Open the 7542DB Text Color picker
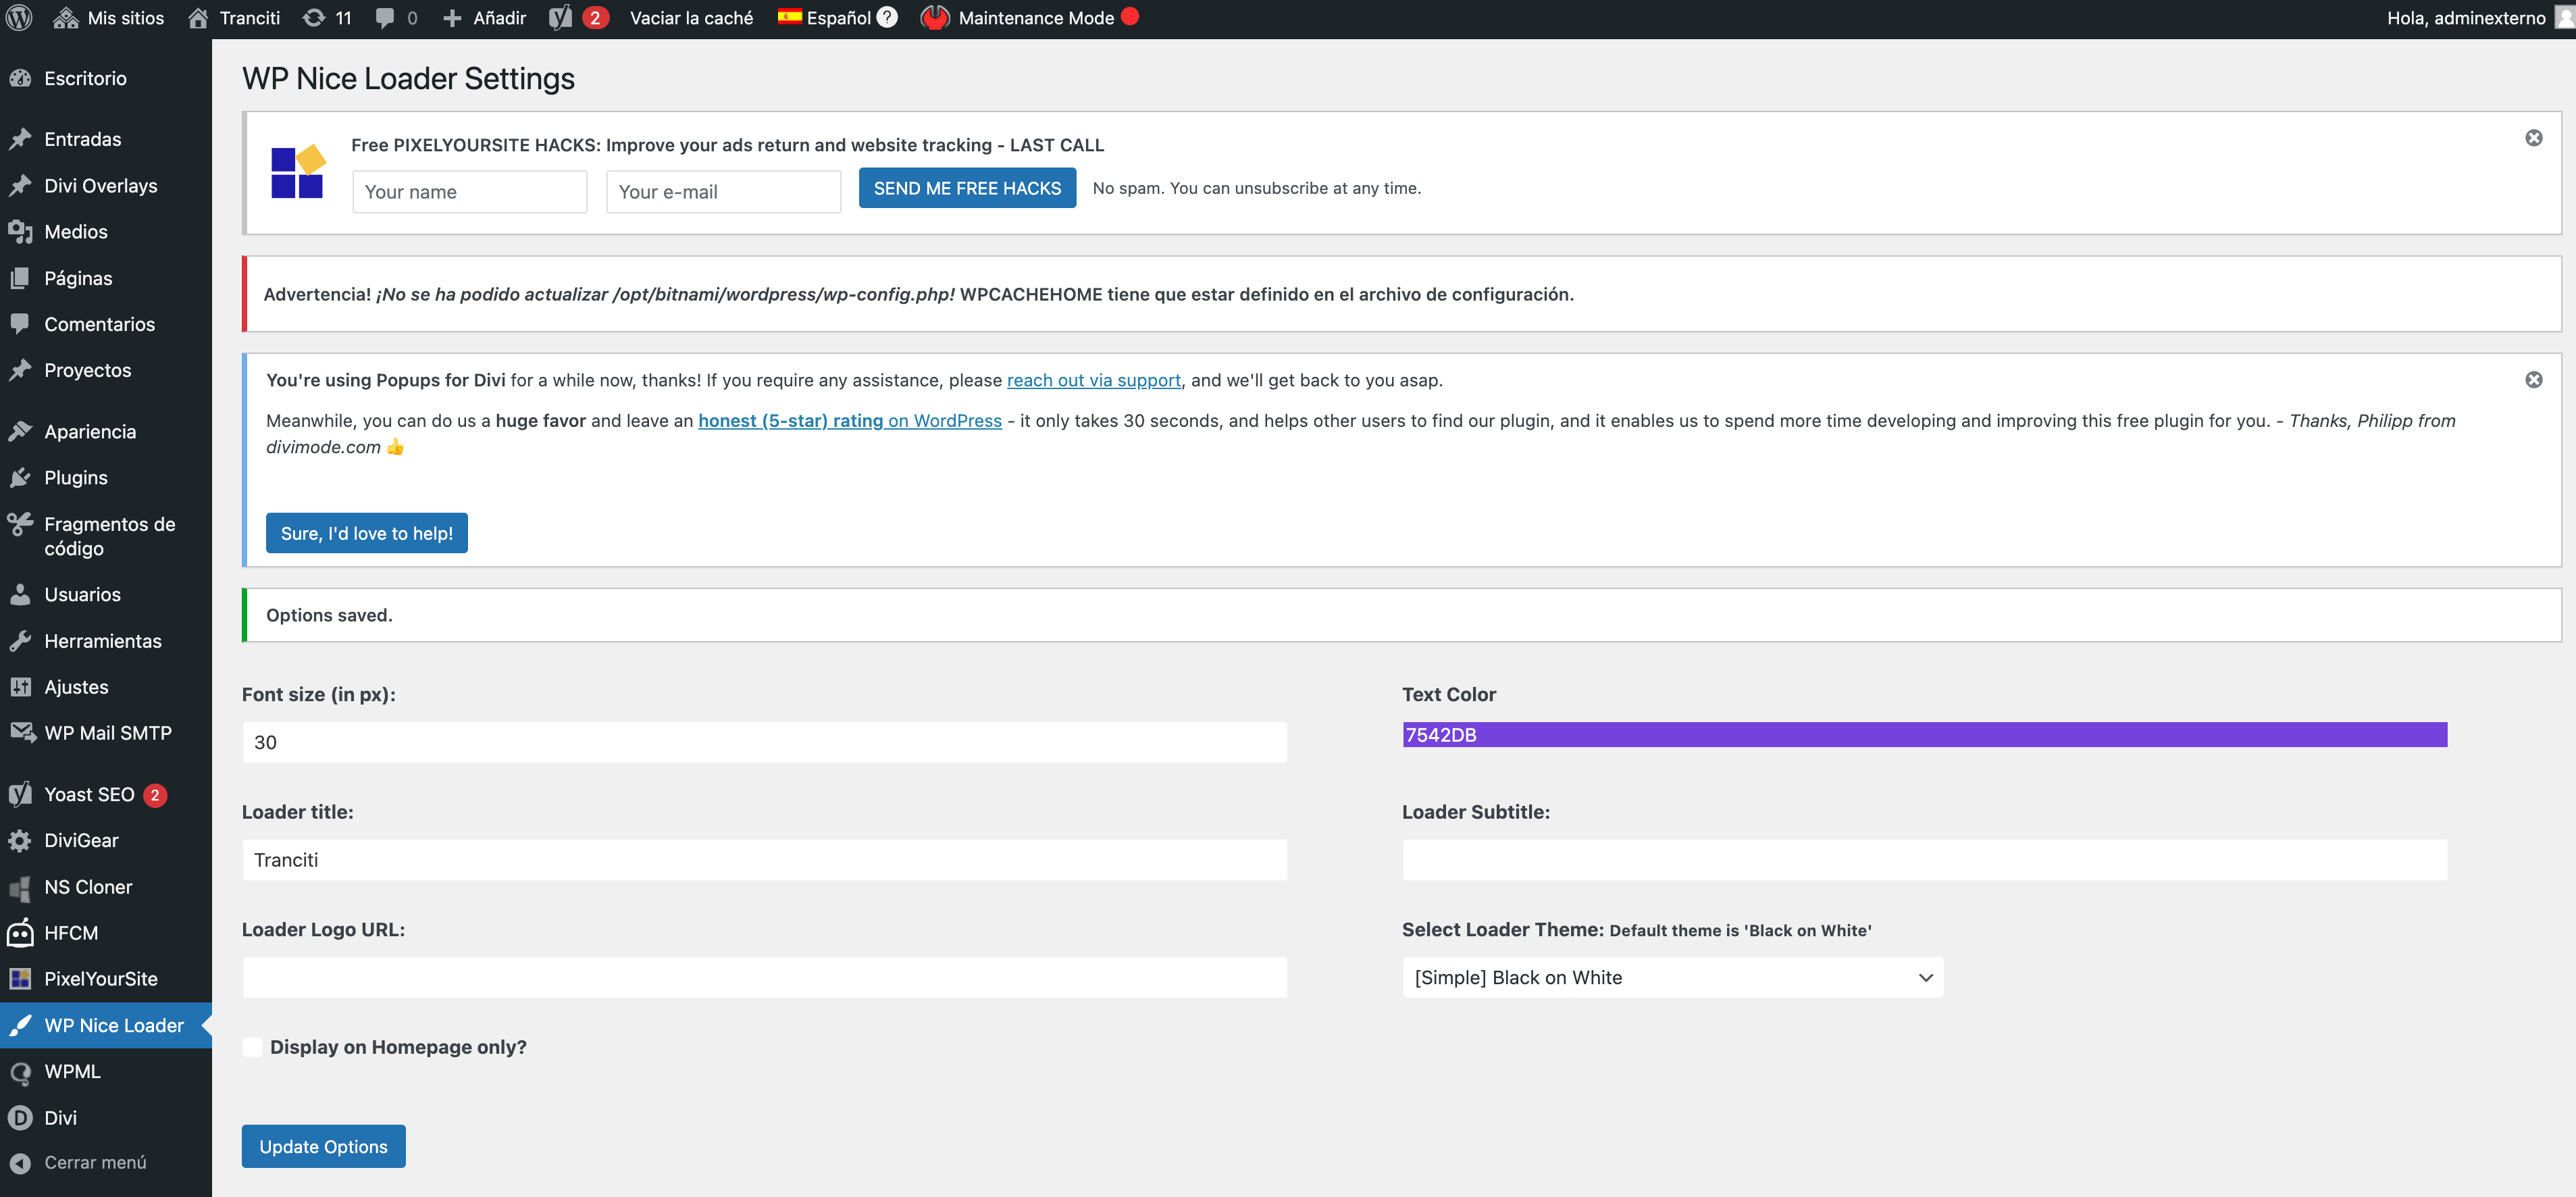This screenshot has height=1197, width=2576. [1924, 735]
